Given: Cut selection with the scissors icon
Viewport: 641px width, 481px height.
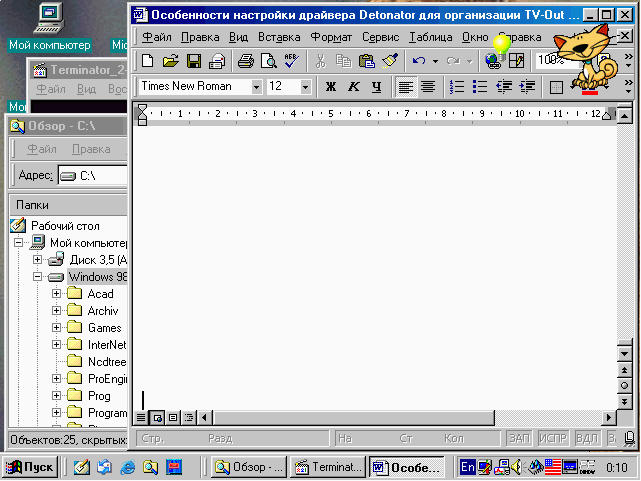Looking at the screenshot, I should click(x=321, y=61).
